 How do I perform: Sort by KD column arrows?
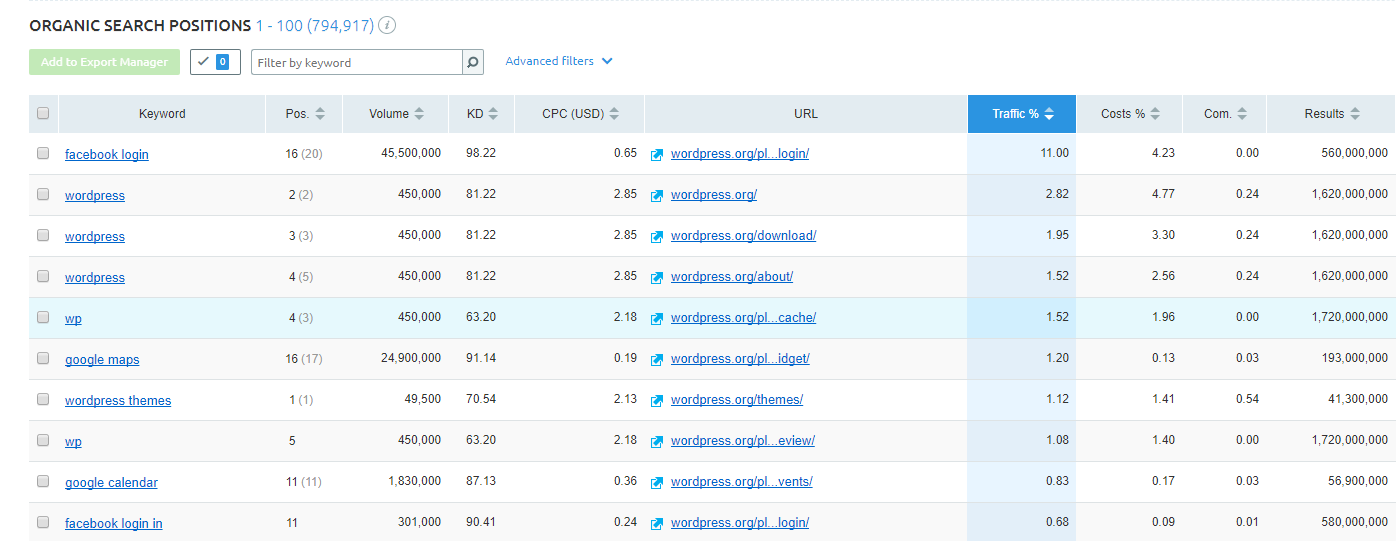pyautogui.click(x=493, y=114)
